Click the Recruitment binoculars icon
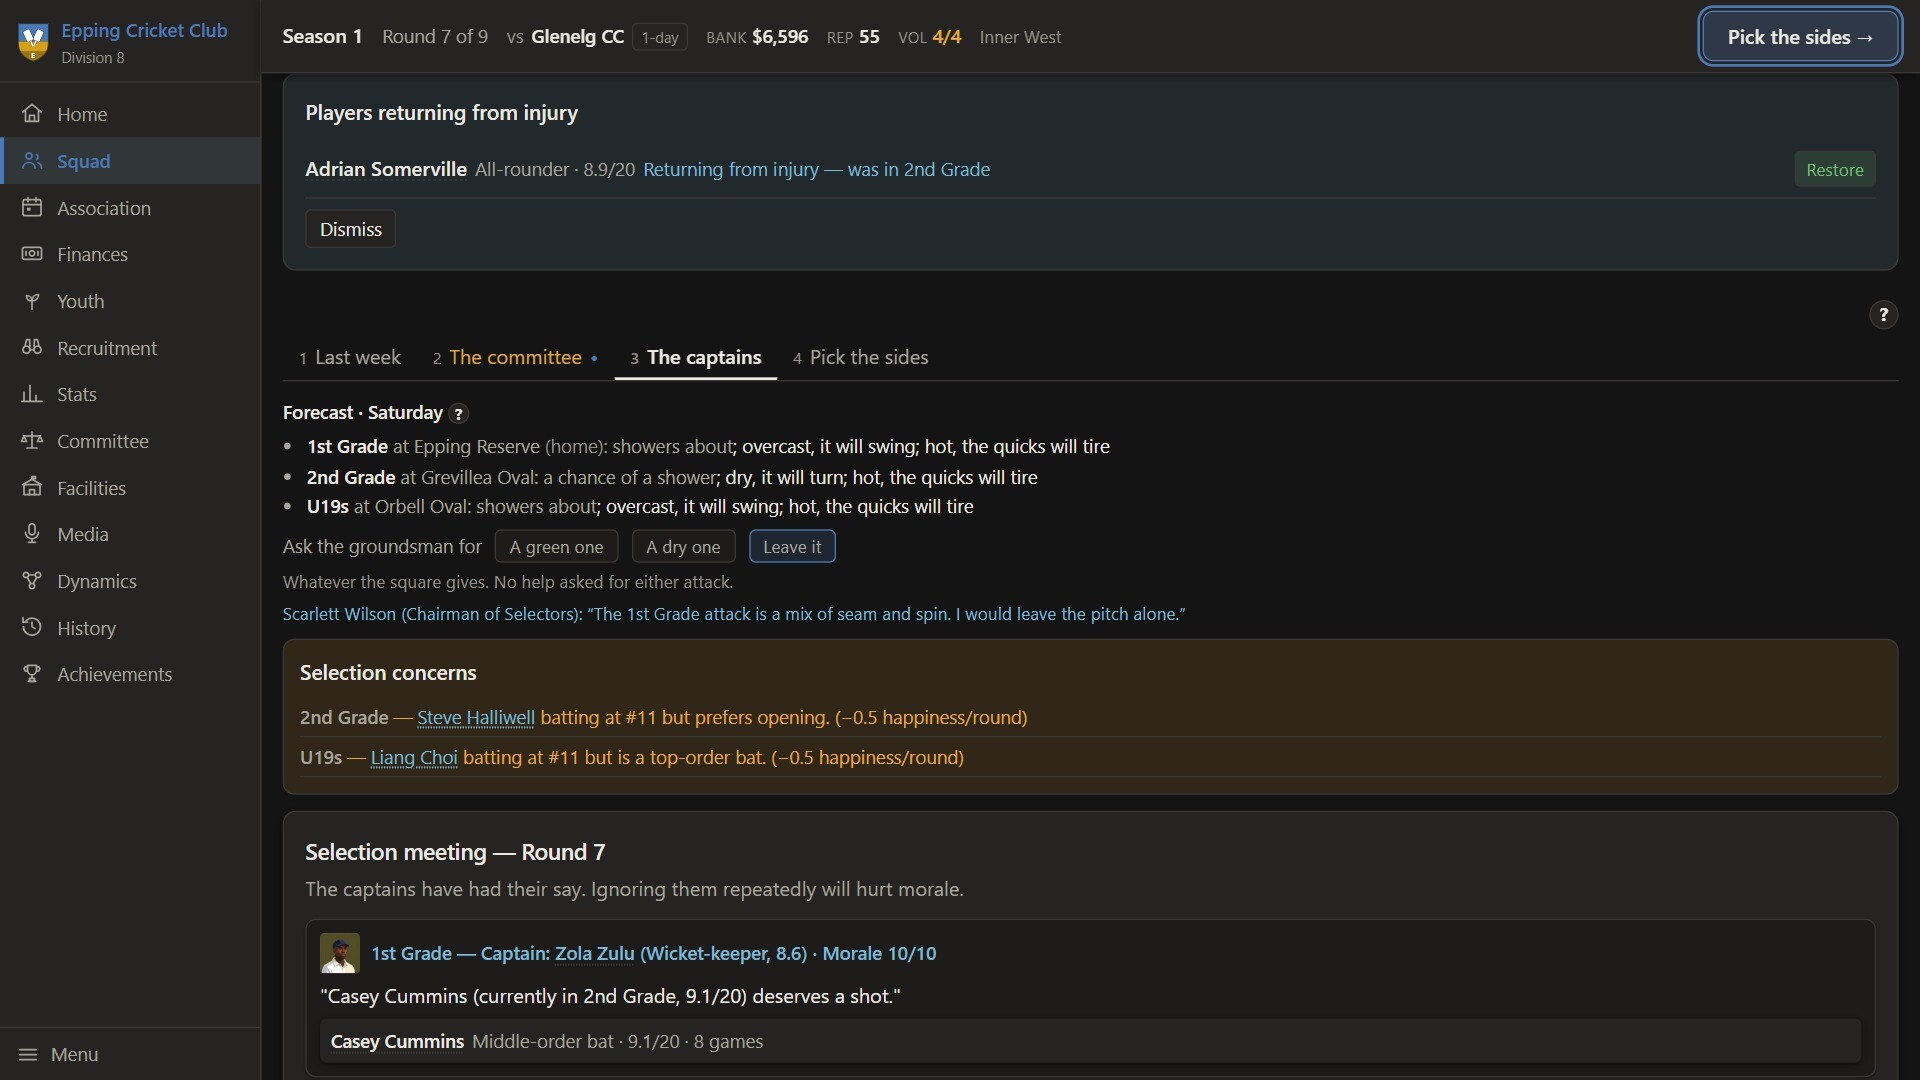Screen dimensions: 1920x1080 32,347
